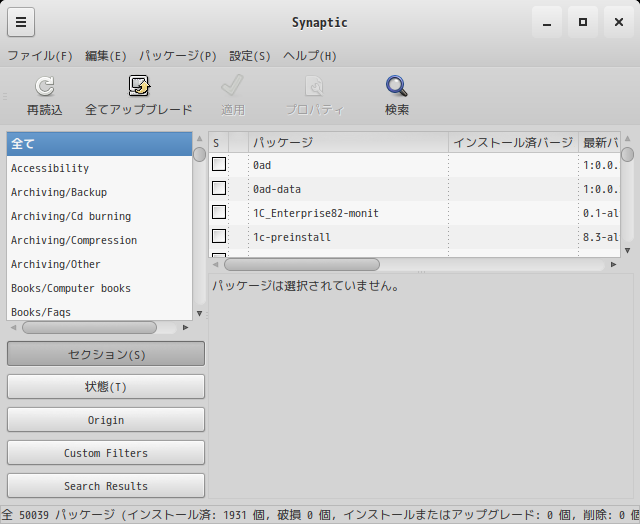Switch to the 状態(T) filter view
Image resolution: width=640 pixels, height=524 pixels.
106,386
